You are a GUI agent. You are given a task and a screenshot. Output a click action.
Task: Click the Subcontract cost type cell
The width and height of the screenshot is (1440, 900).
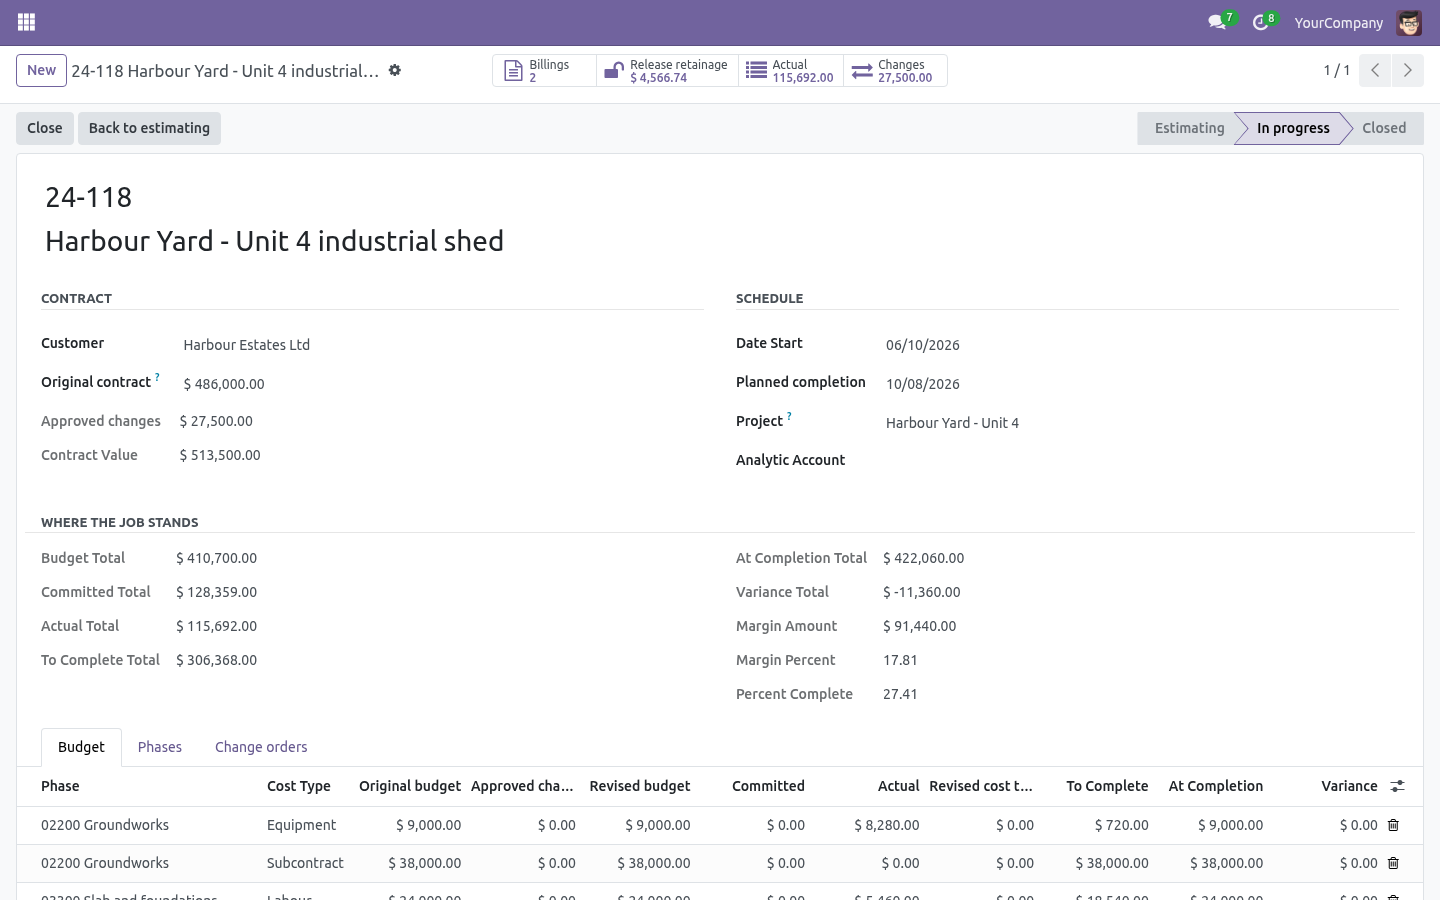[x=305, y=863]
